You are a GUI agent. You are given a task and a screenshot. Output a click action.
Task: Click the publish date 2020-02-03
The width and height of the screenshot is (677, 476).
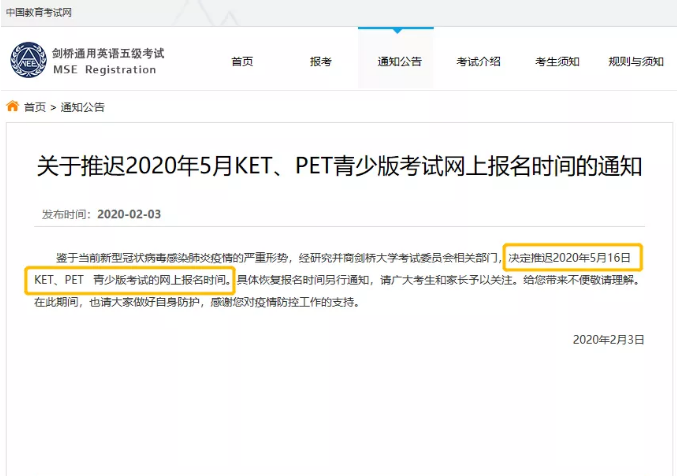129,214
